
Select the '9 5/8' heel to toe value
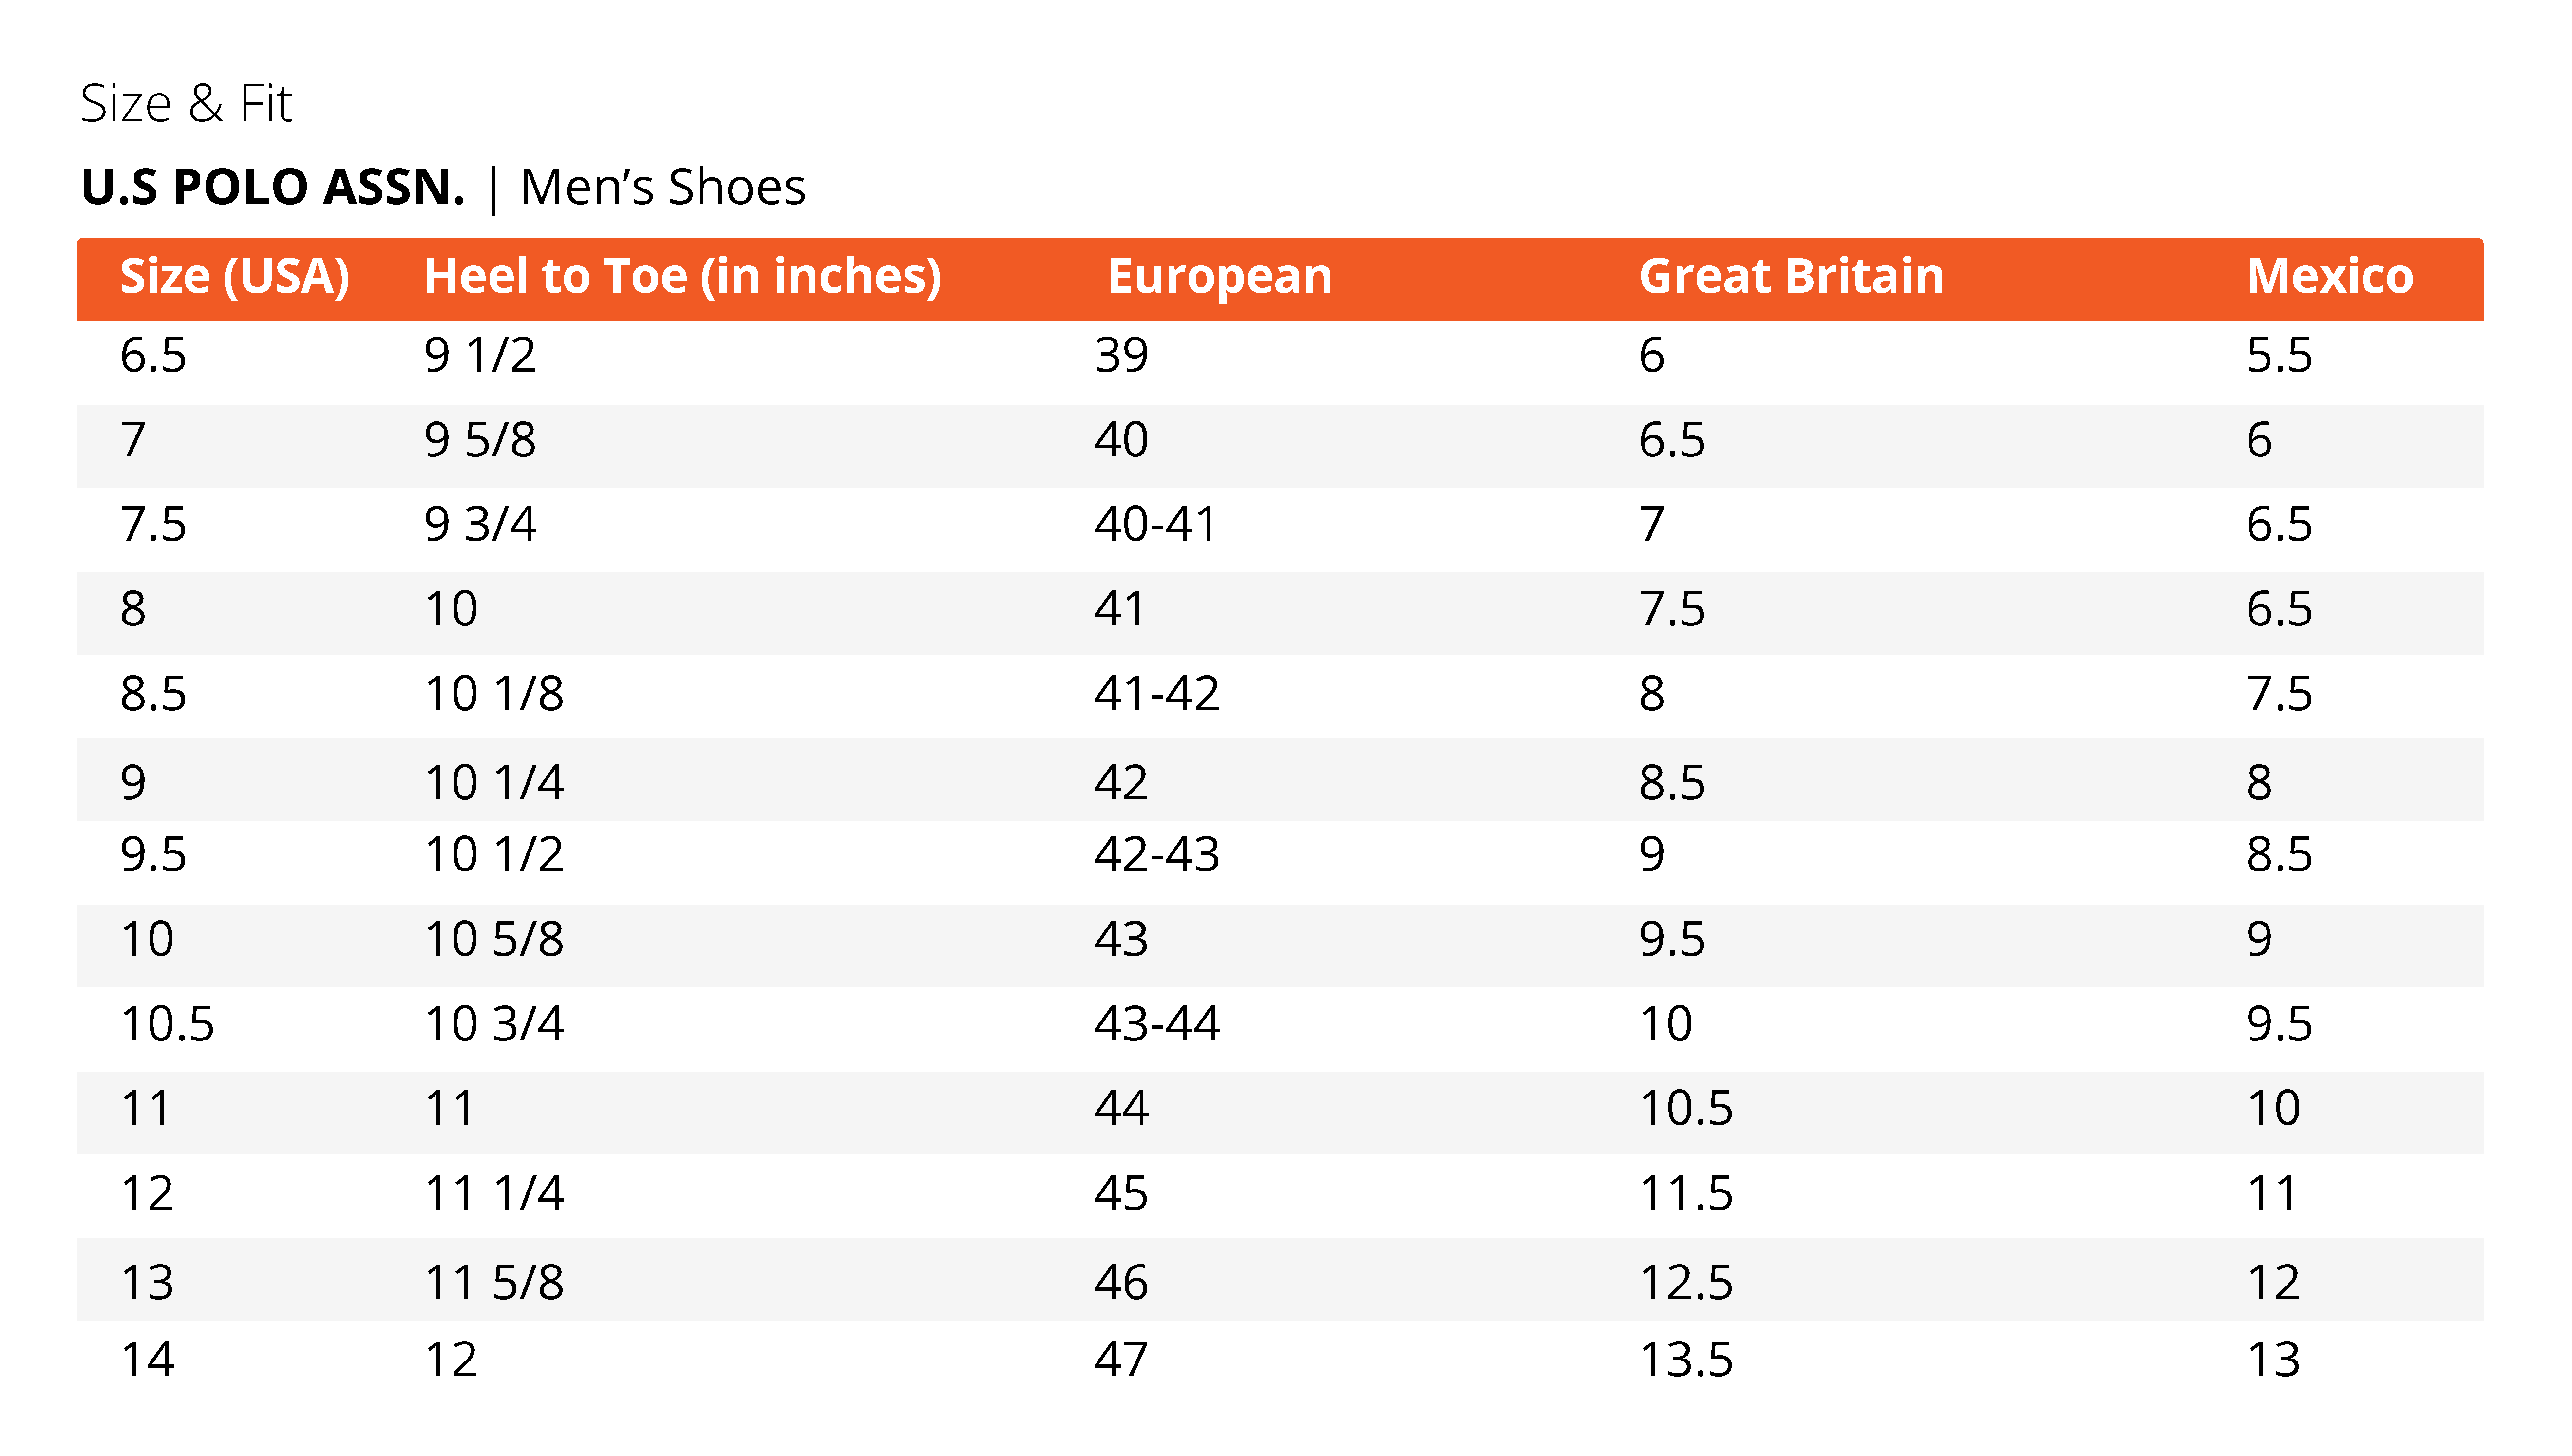[480, 440]
